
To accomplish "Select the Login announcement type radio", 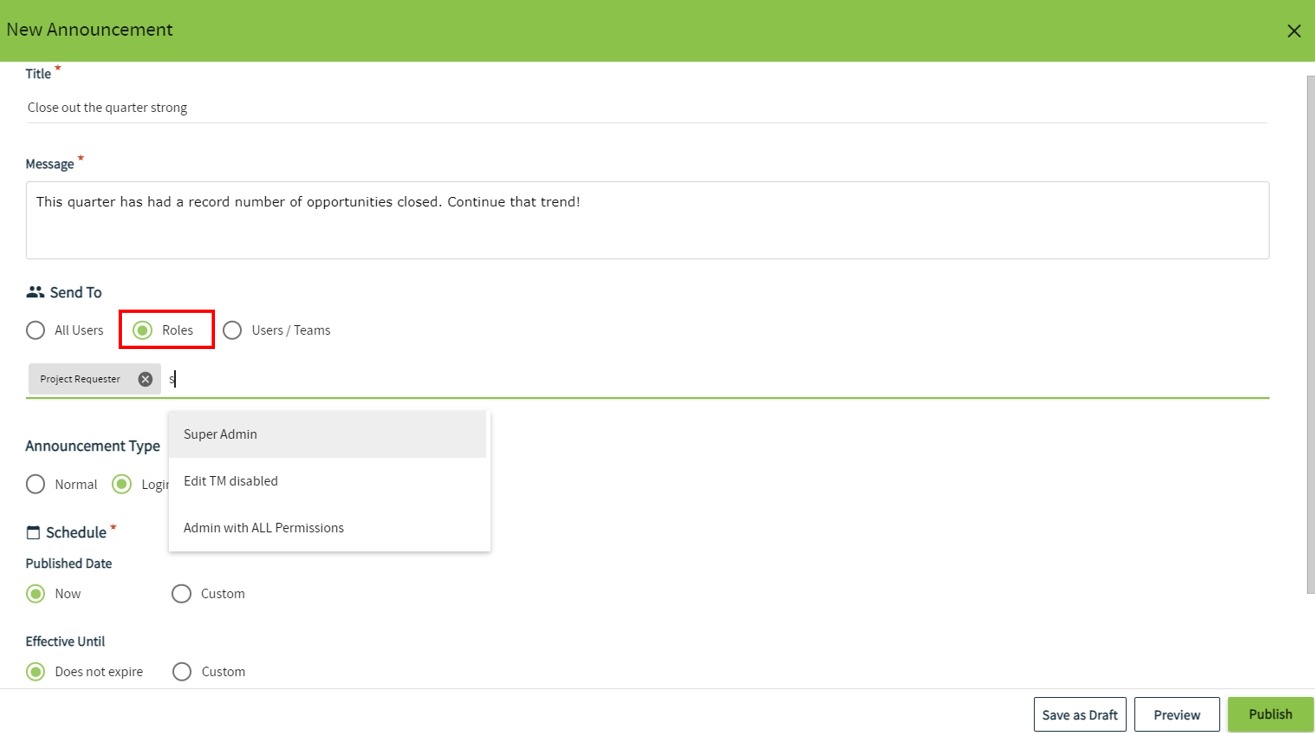I will pos(122,484).
